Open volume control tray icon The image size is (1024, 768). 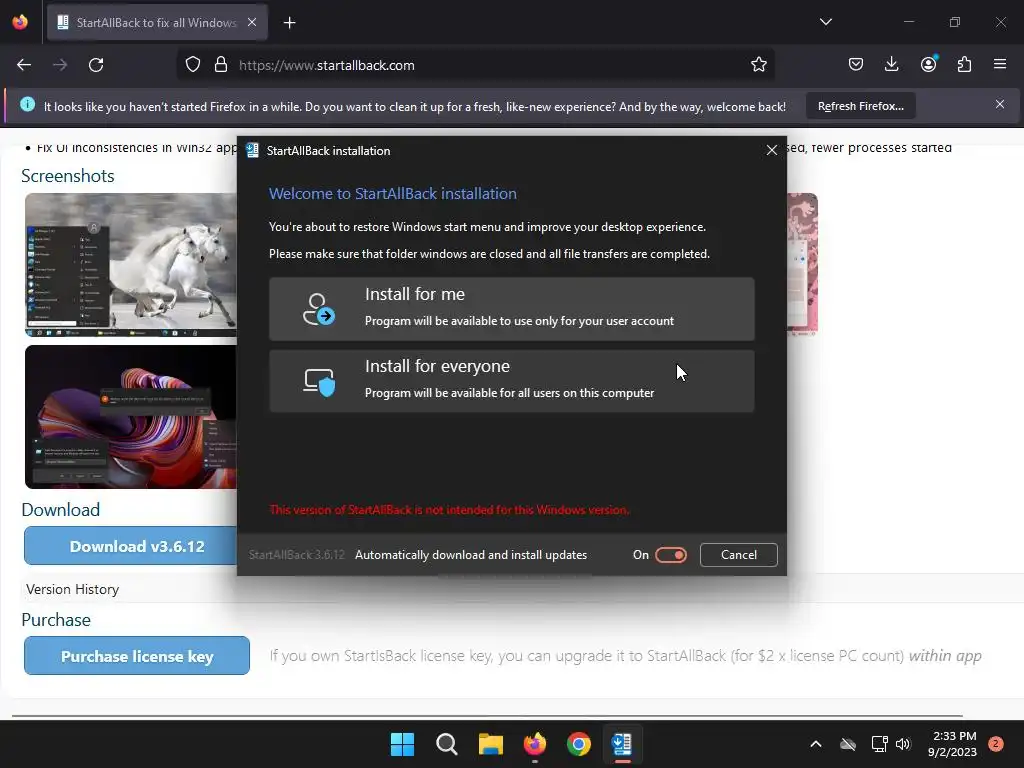[903, 744]
